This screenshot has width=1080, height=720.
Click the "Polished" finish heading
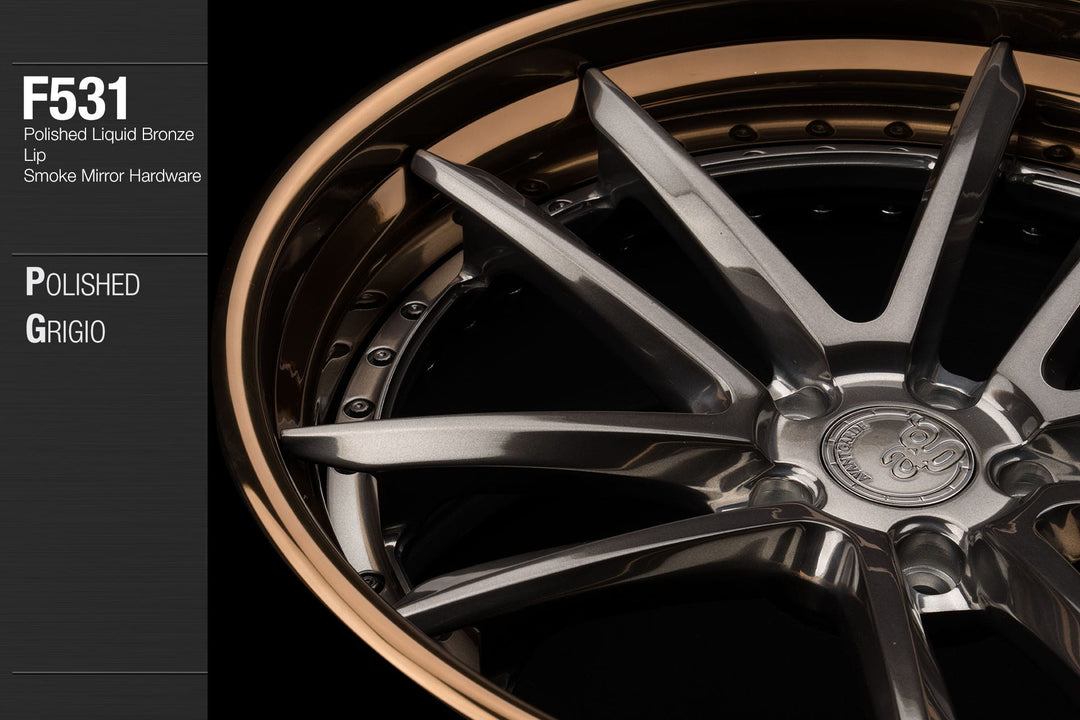tap(82, 284)
